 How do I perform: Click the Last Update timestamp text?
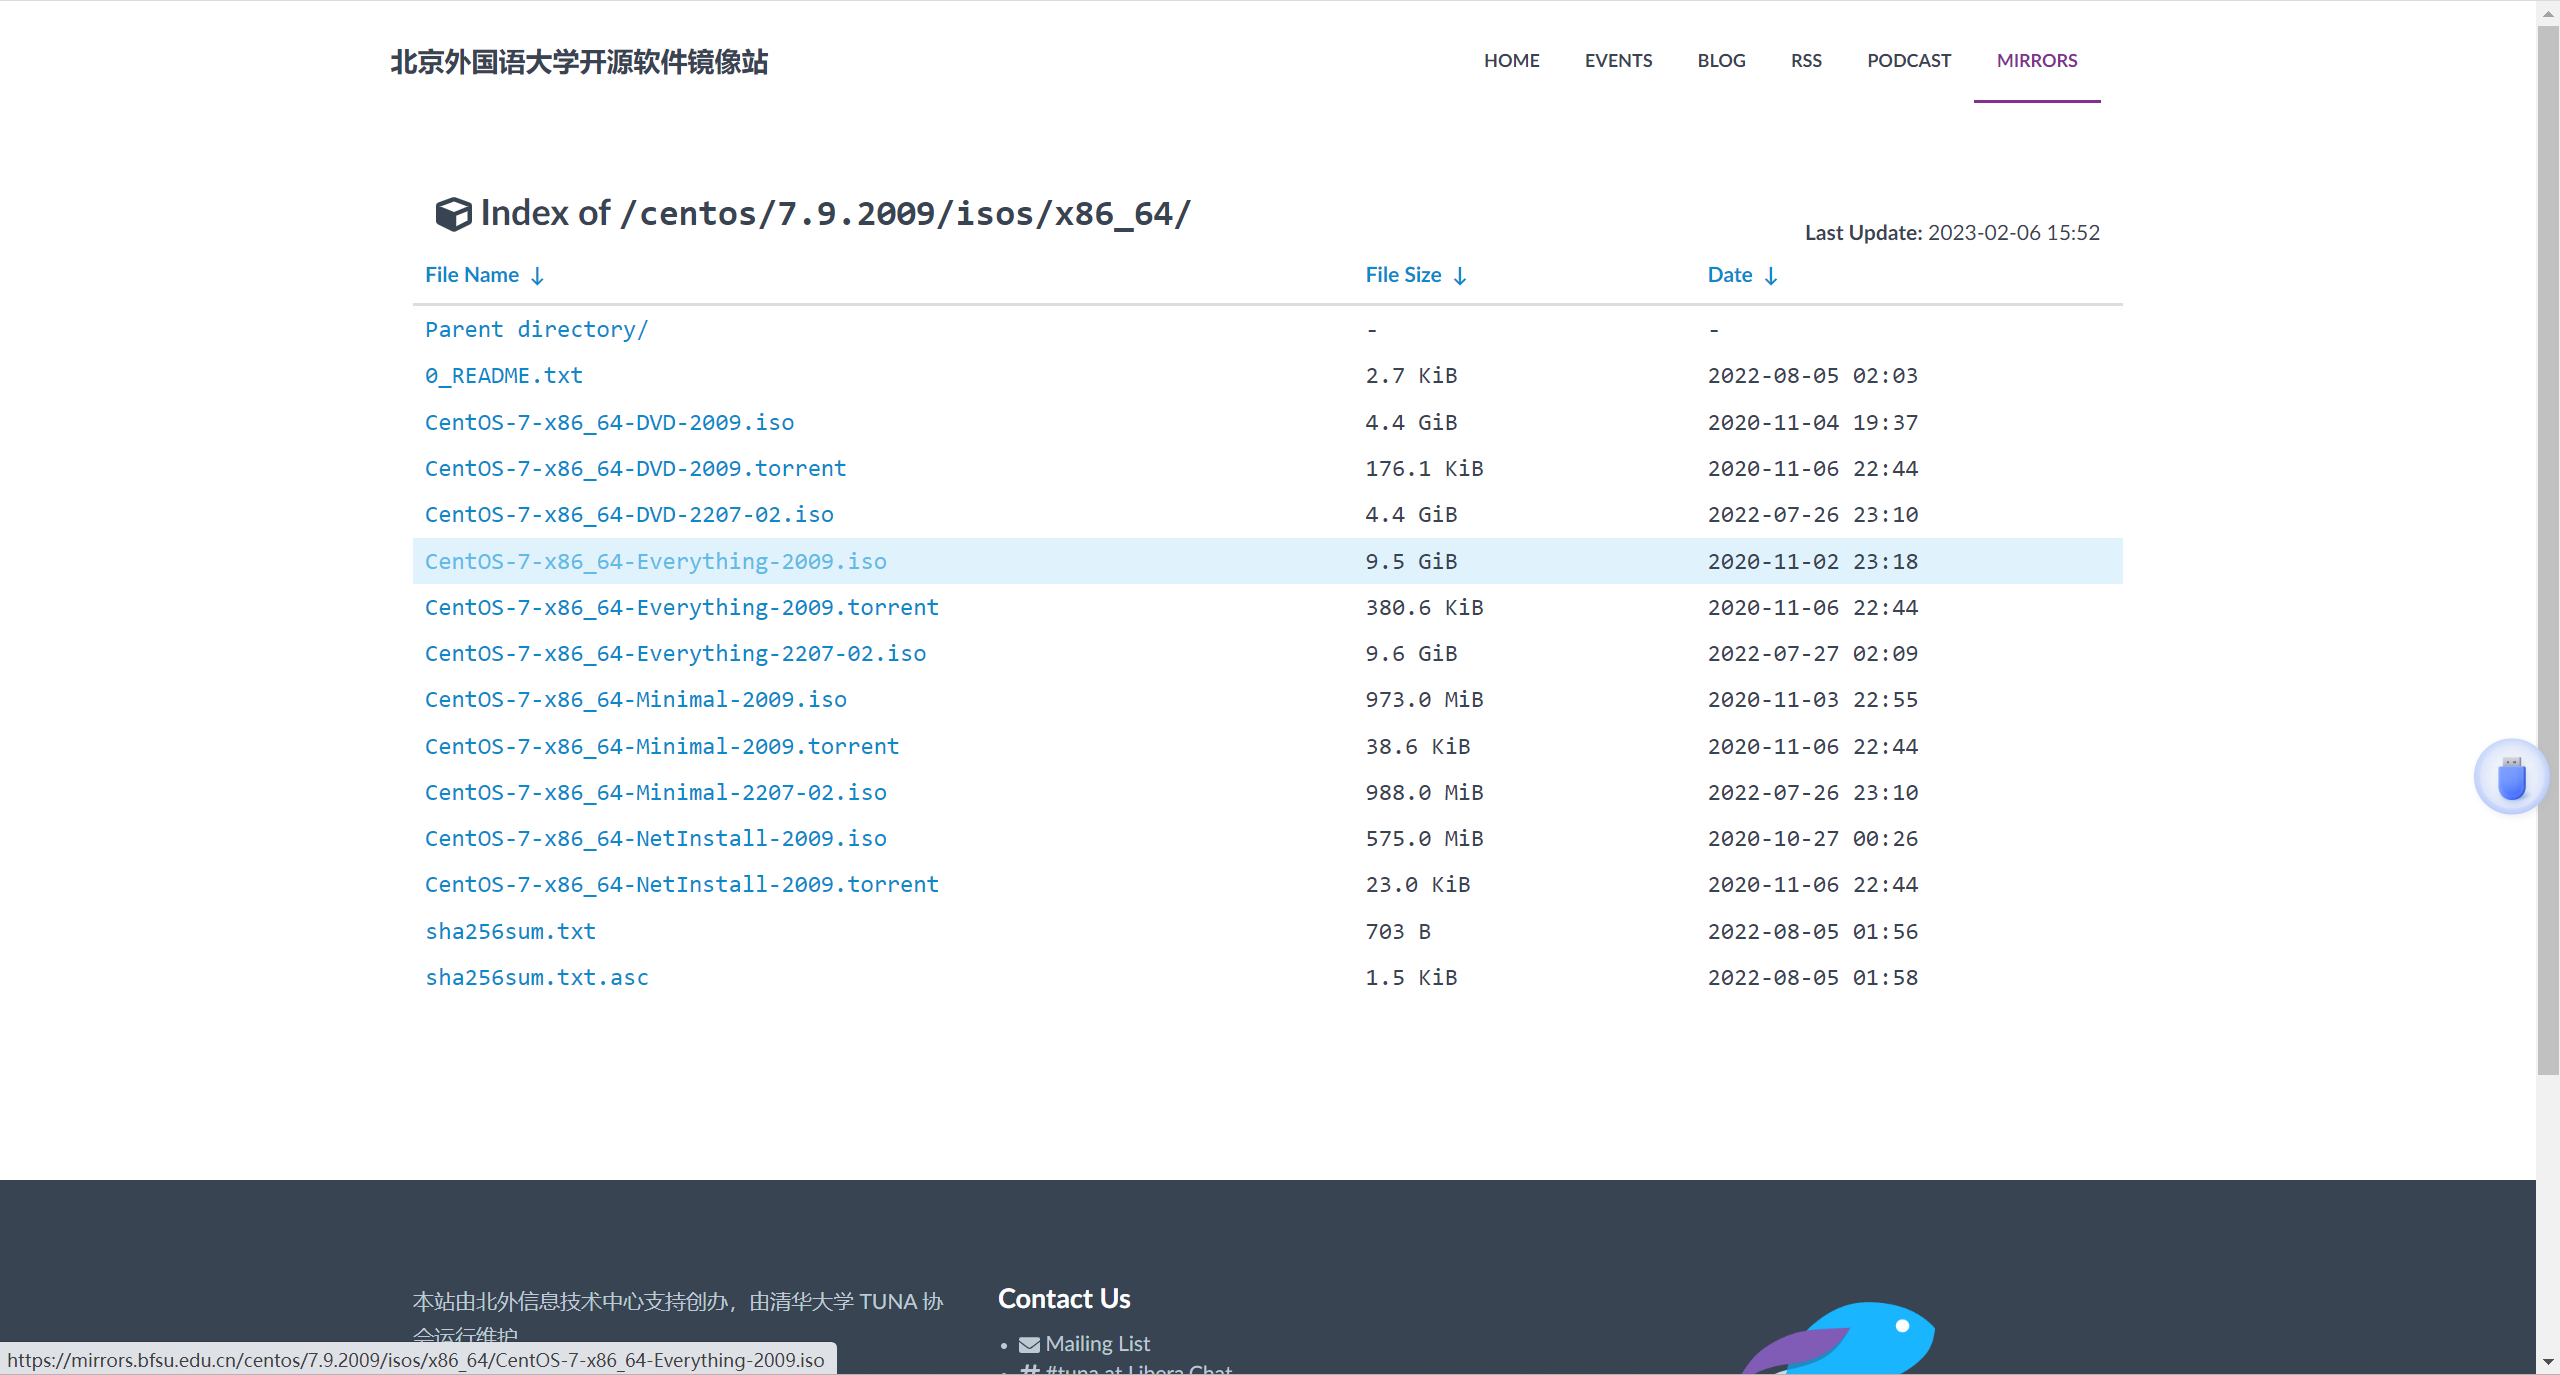coord(1952,232)
